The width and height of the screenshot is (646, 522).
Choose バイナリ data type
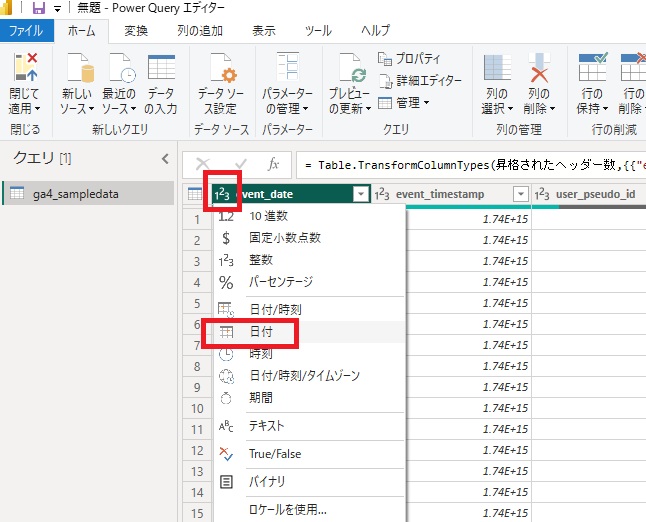[x=309, y=482]
